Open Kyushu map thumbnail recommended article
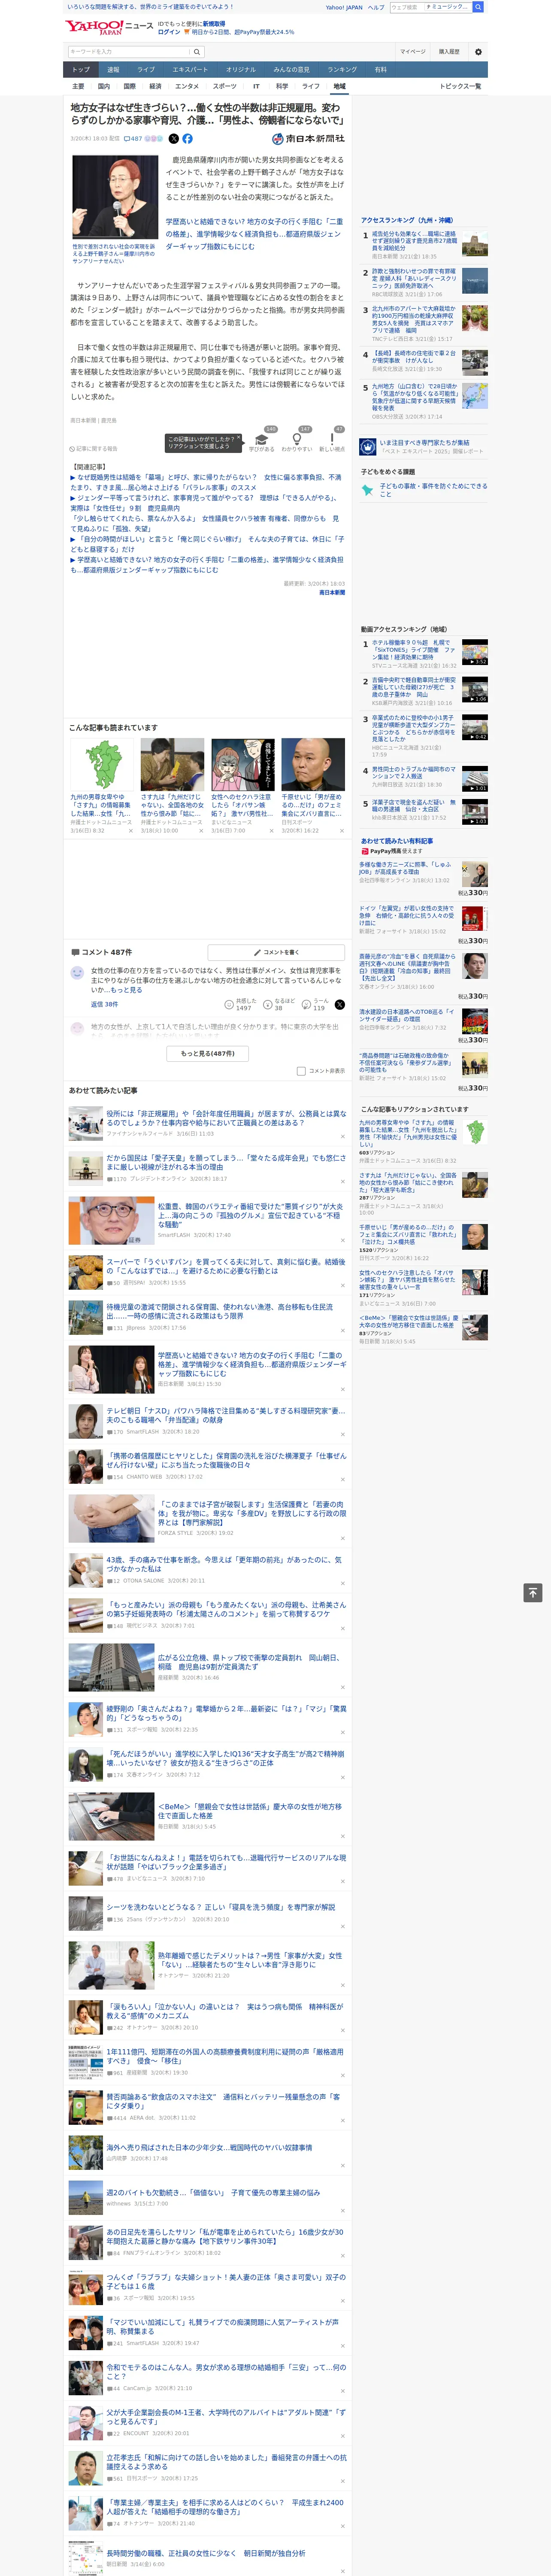 pyautogui.click(x=102, y=764)
